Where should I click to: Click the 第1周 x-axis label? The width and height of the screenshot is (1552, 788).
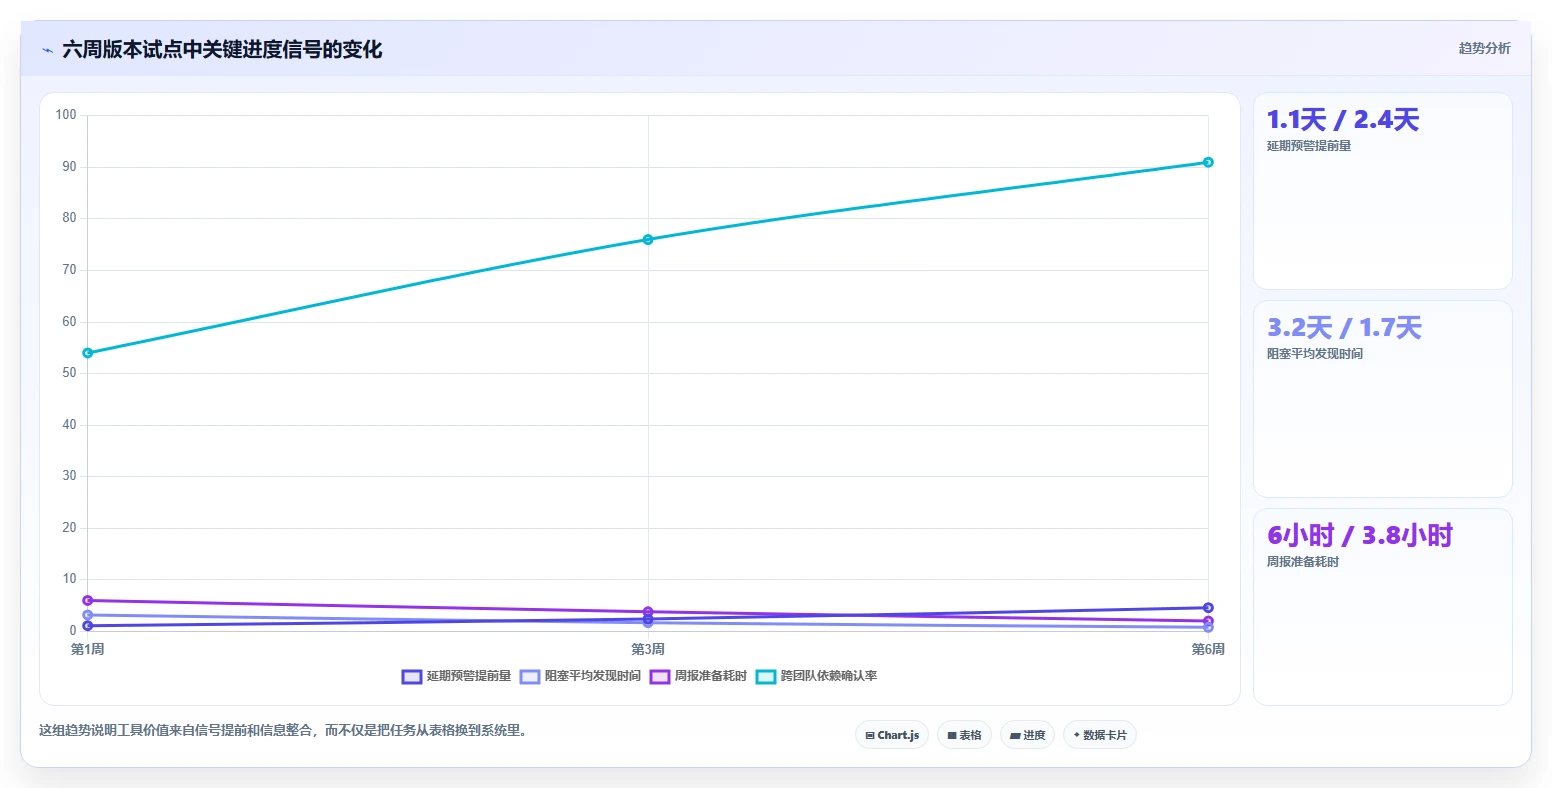tap(88, 650)
